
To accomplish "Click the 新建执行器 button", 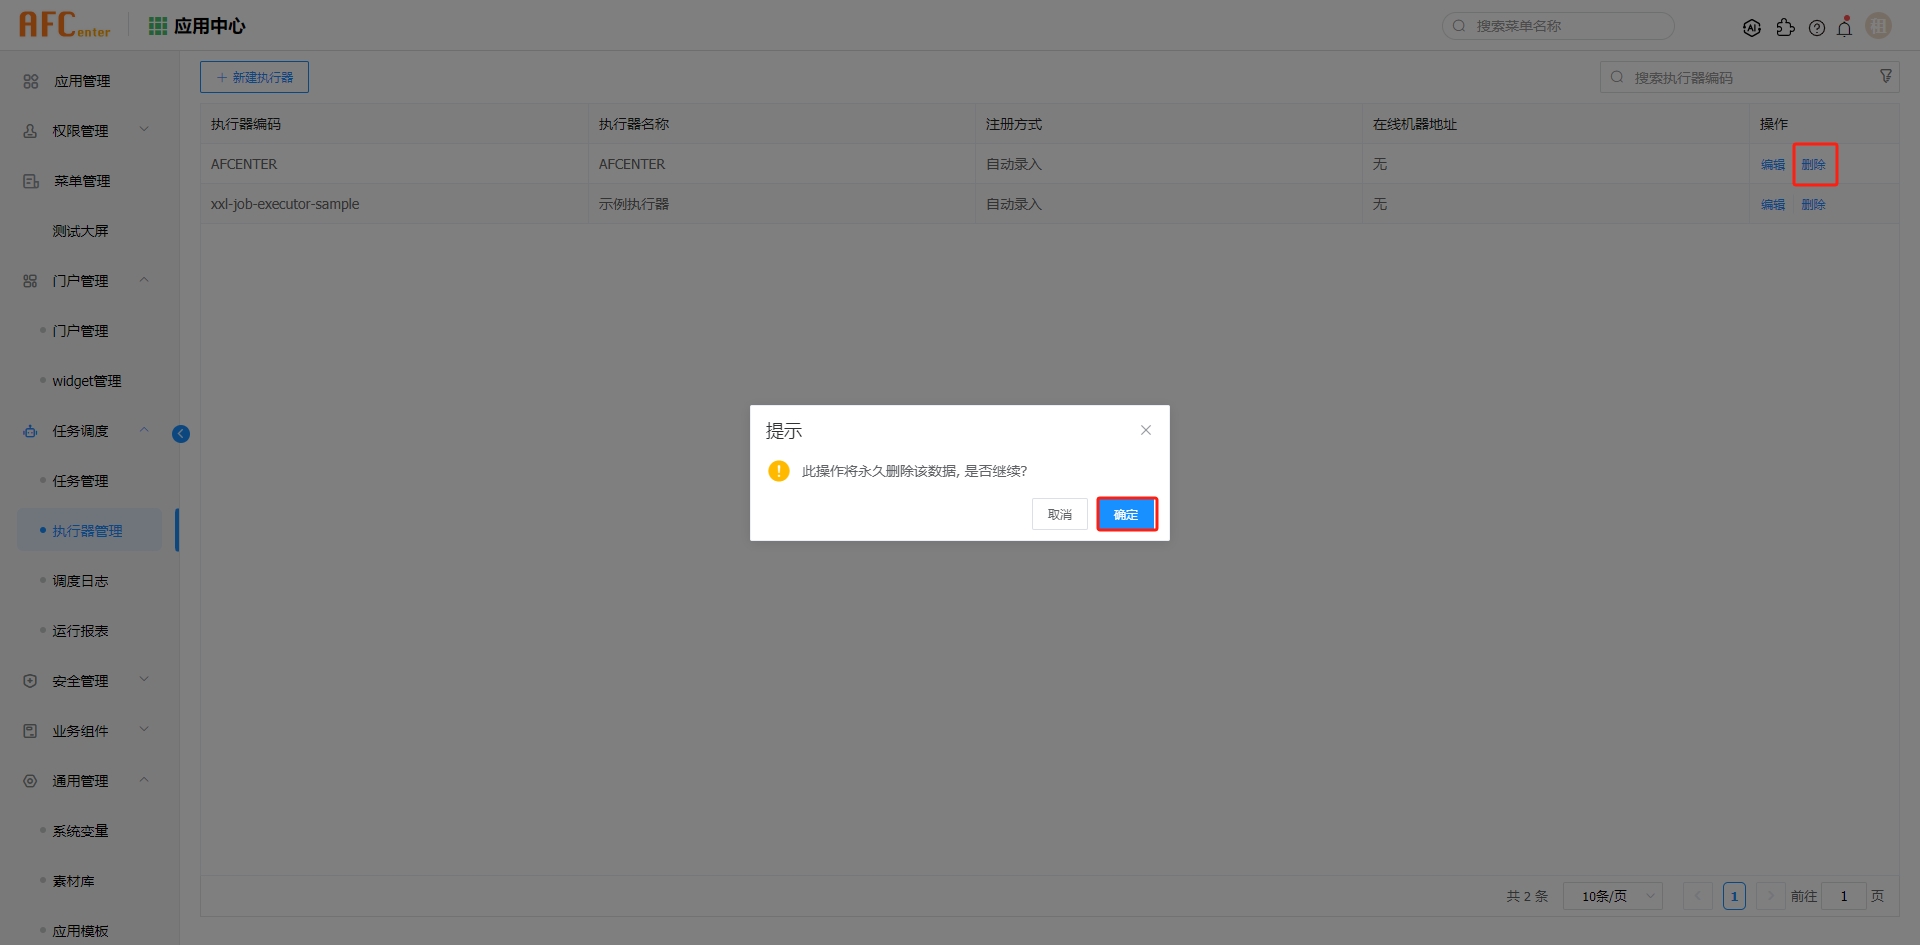I will click(254, 77).
